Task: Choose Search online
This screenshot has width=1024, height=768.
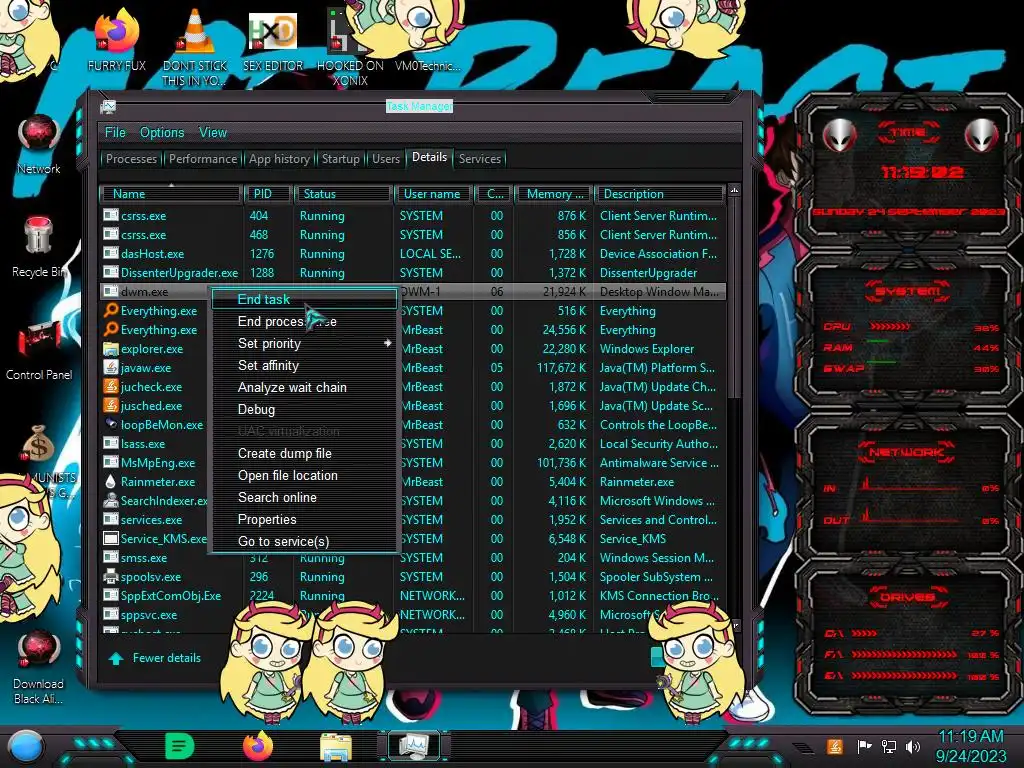Action: (x=304, y=498)
